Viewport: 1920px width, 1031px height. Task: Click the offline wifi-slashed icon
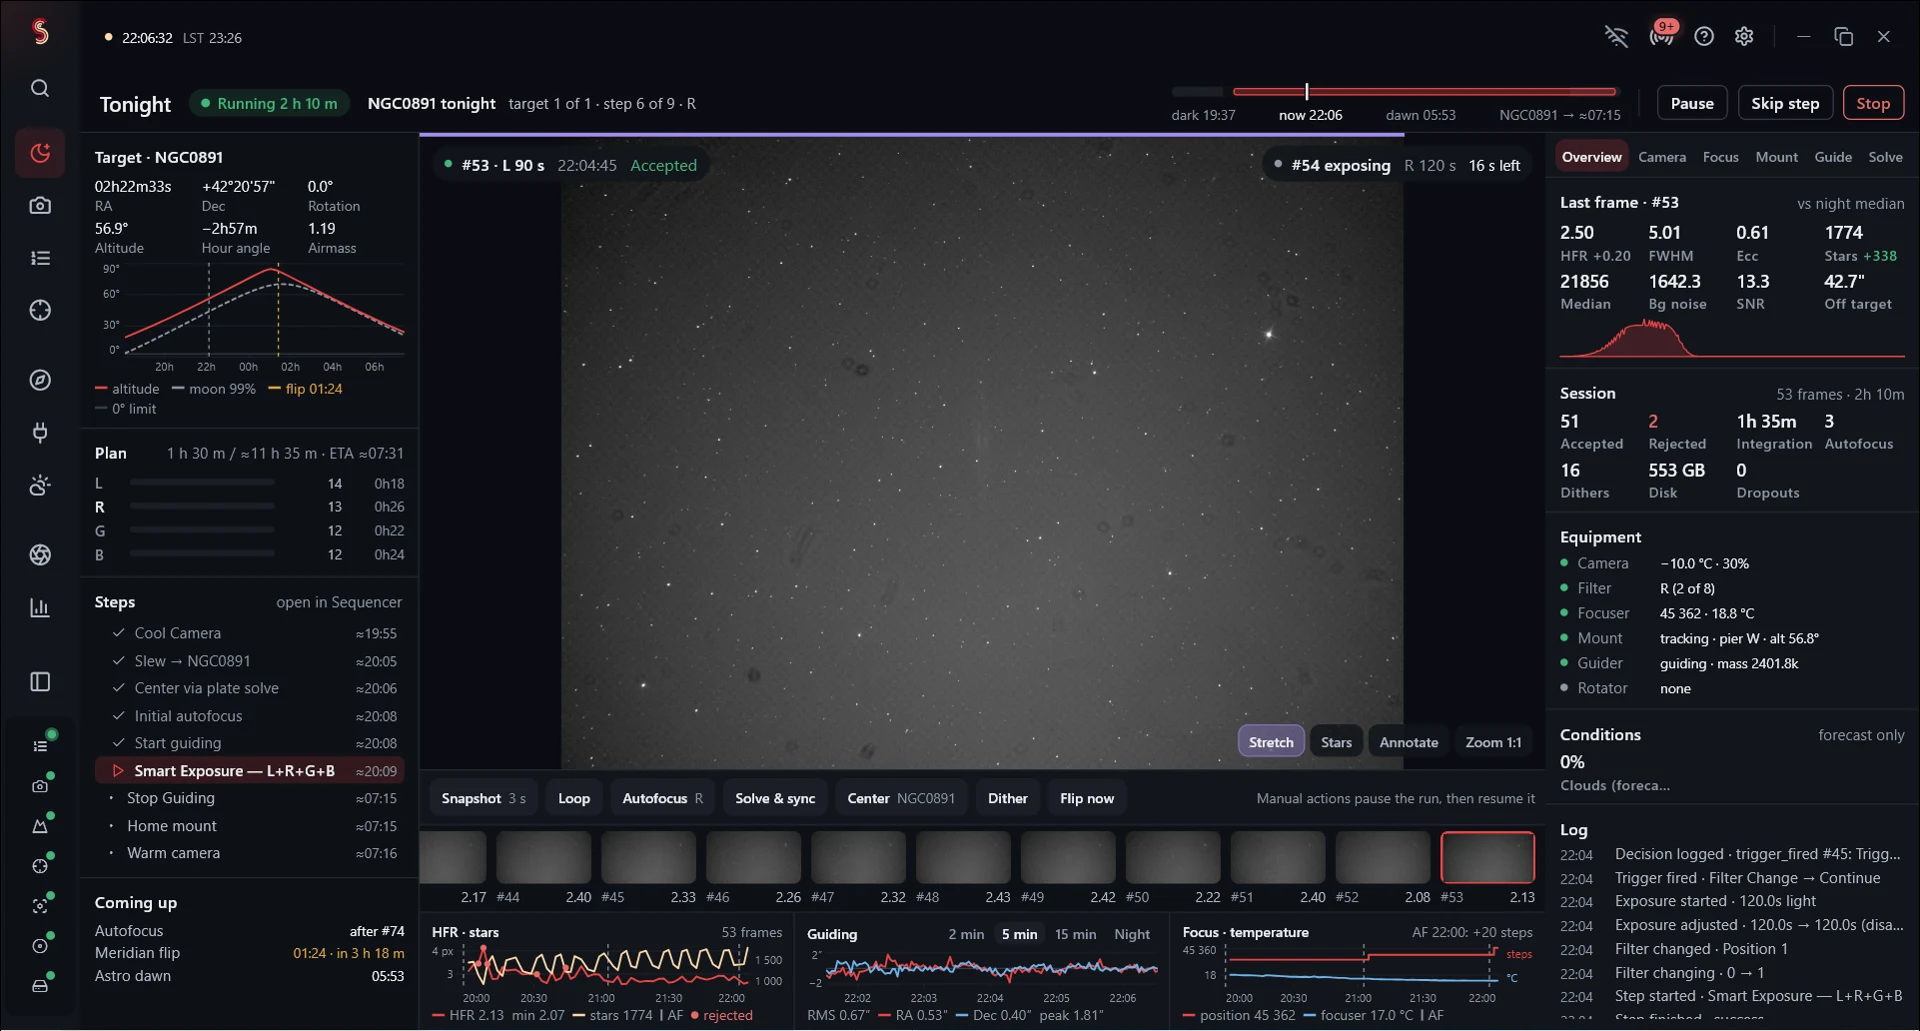coord(1616,37)
